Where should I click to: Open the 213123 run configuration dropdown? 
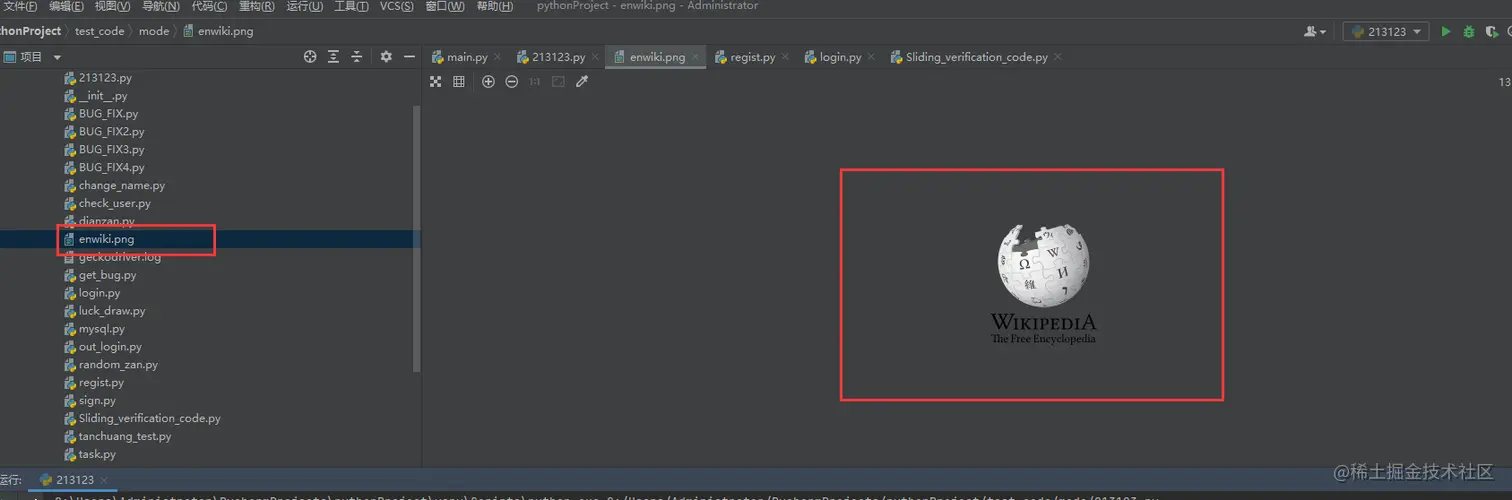point(1386,31)
